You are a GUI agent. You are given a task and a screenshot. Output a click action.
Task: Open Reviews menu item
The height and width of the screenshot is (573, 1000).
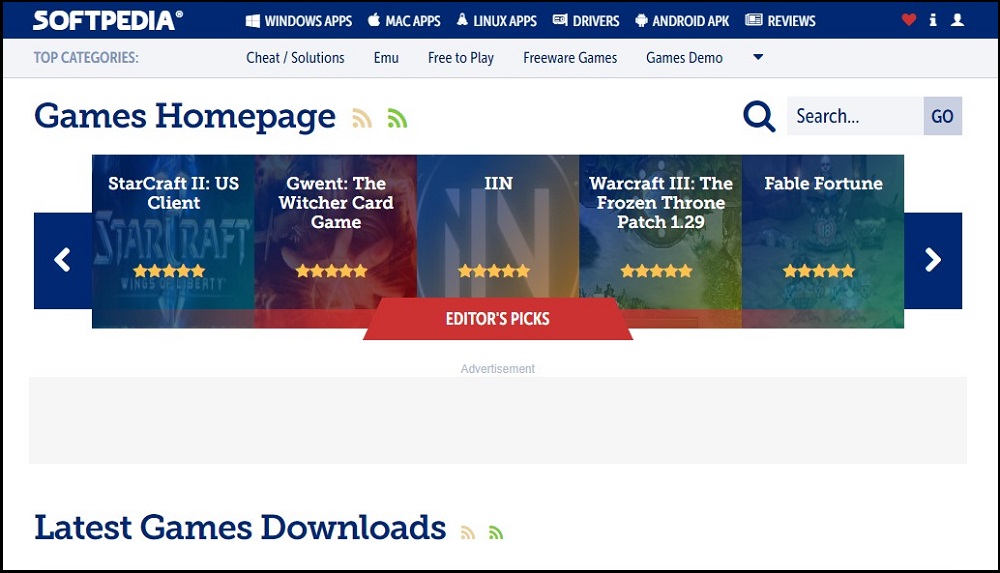[x=781, y=20]
